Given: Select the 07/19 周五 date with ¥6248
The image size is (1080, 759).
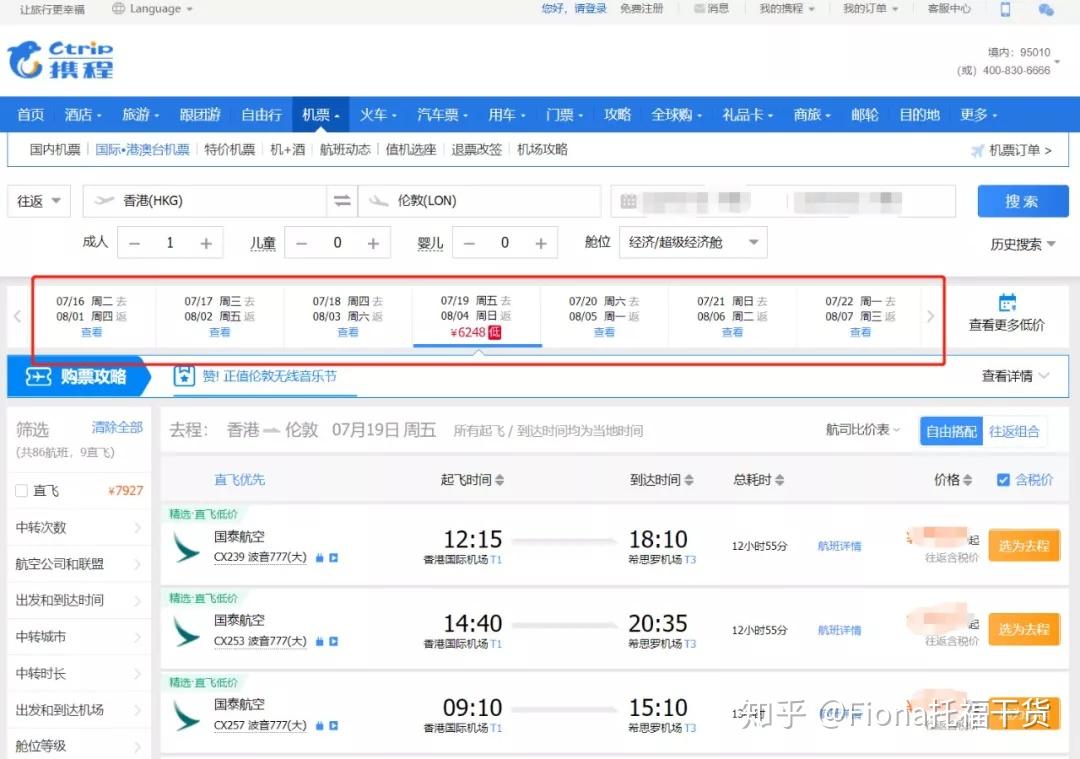Looking at the screenshot, I should (x=477, y=316).
